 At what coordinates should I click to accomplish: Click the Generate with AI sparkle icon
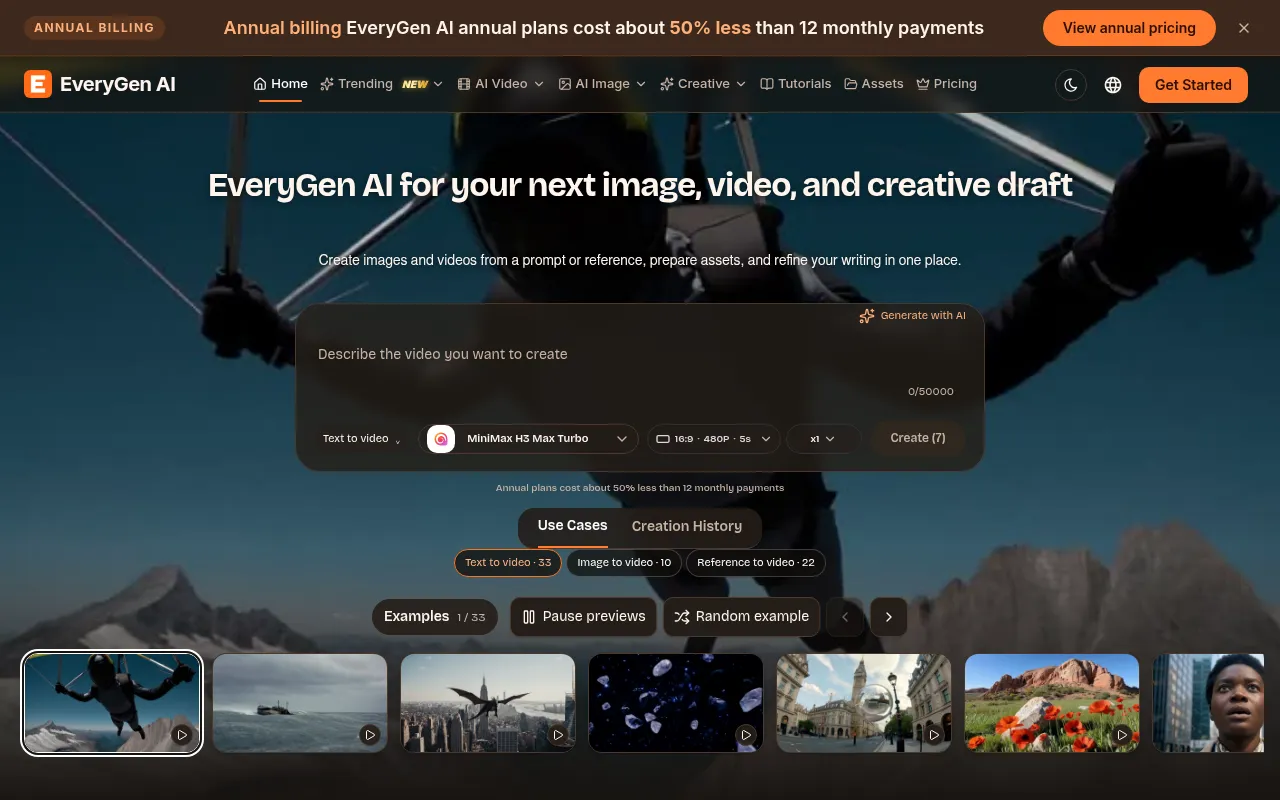pyautogui.click(x=867, y=316)
